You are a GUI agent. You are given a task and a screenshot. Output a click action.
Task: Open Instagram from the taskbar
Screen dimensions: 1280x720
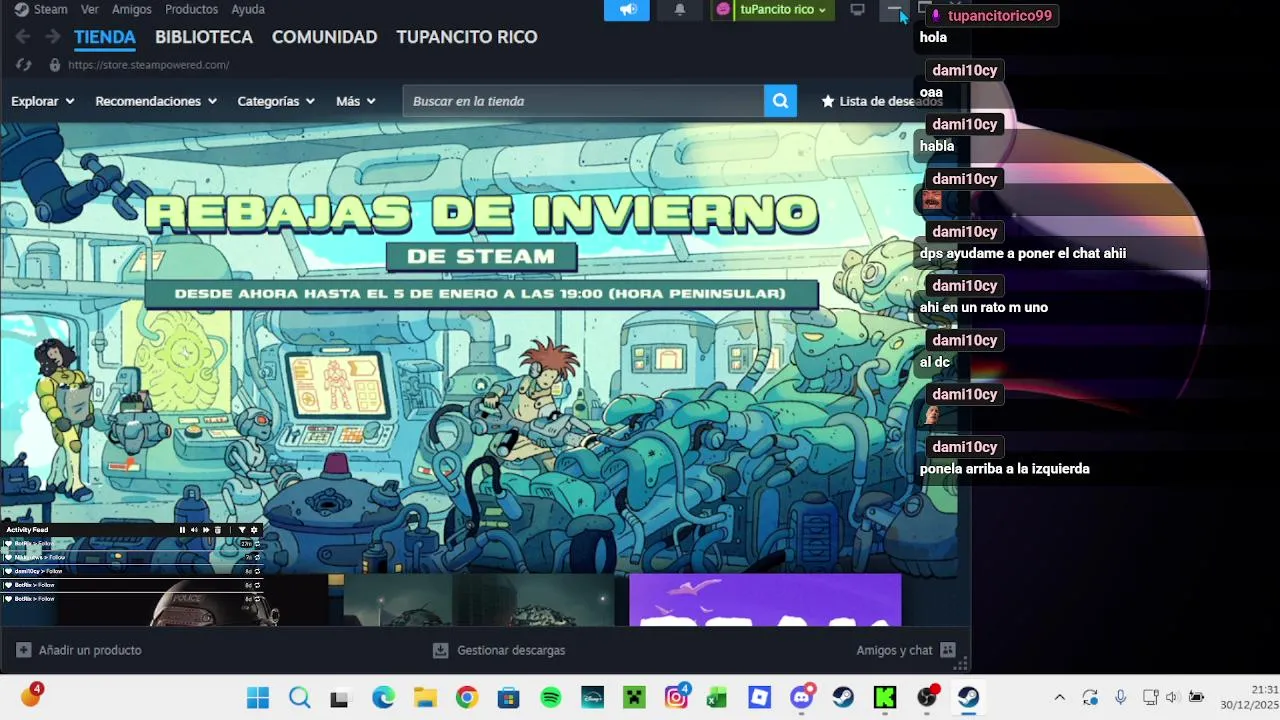coord(676,697)
